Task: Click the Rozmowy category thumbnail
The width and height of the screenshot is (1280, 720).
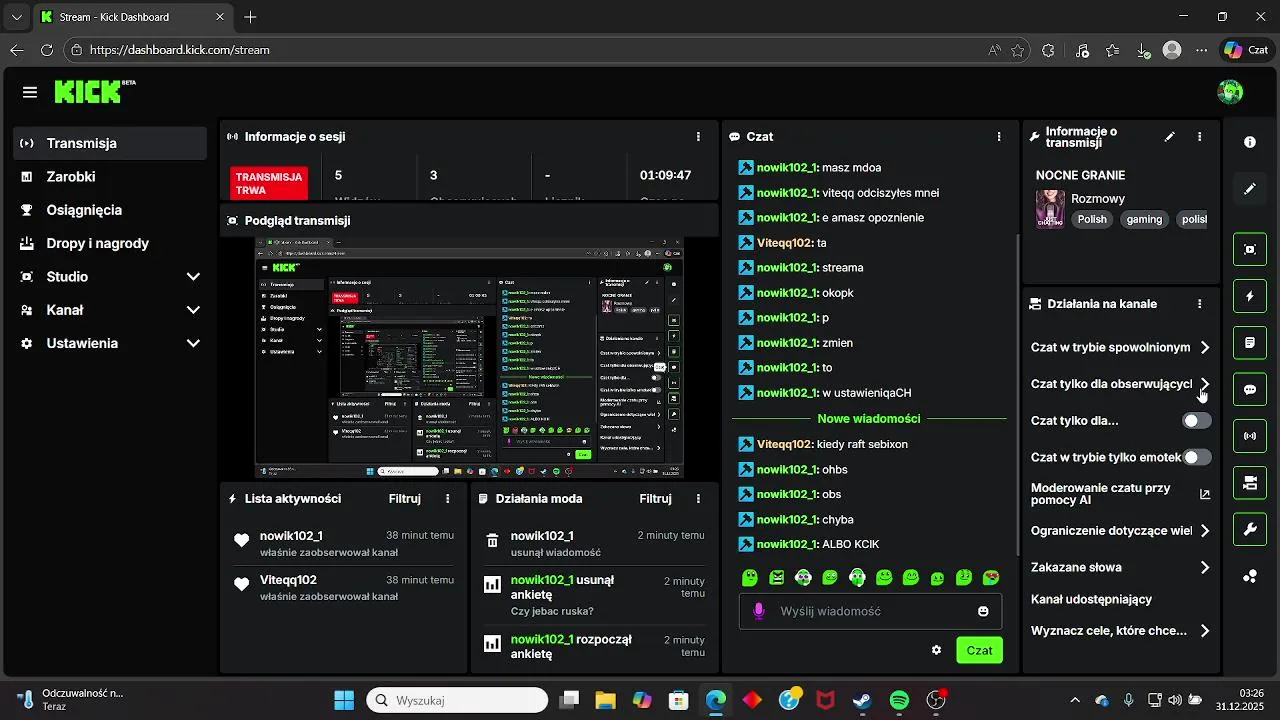Action: 1050,209
